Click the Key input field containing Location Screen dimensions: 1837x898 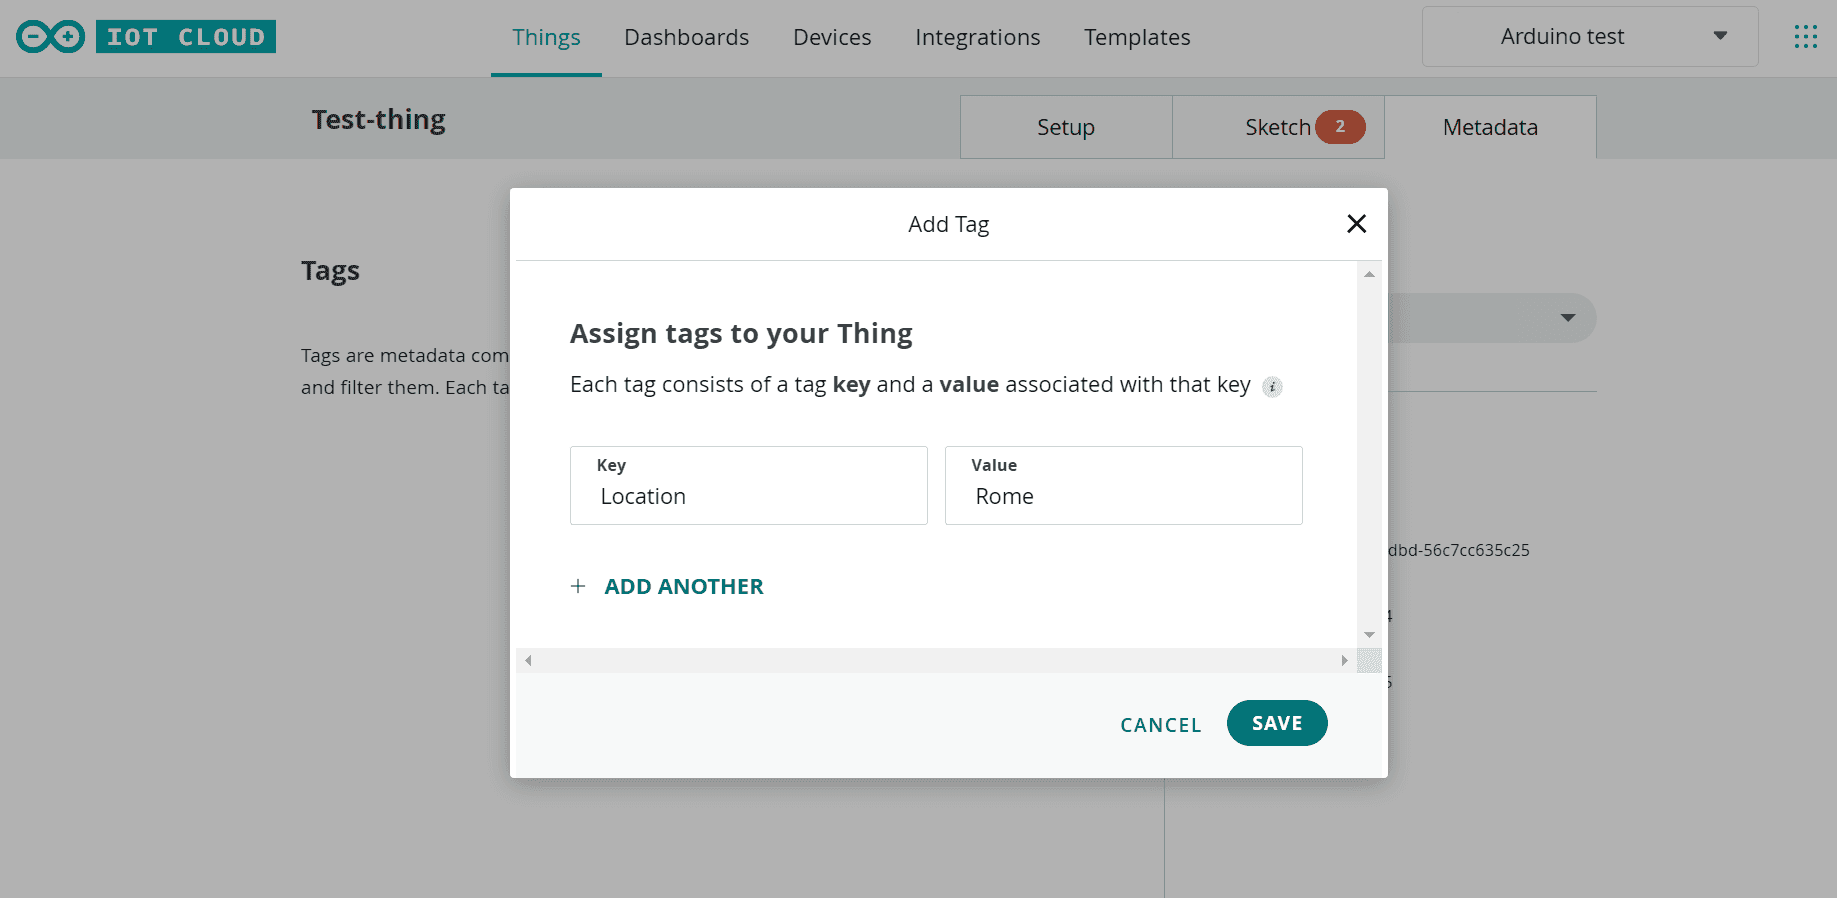[748, 496]
